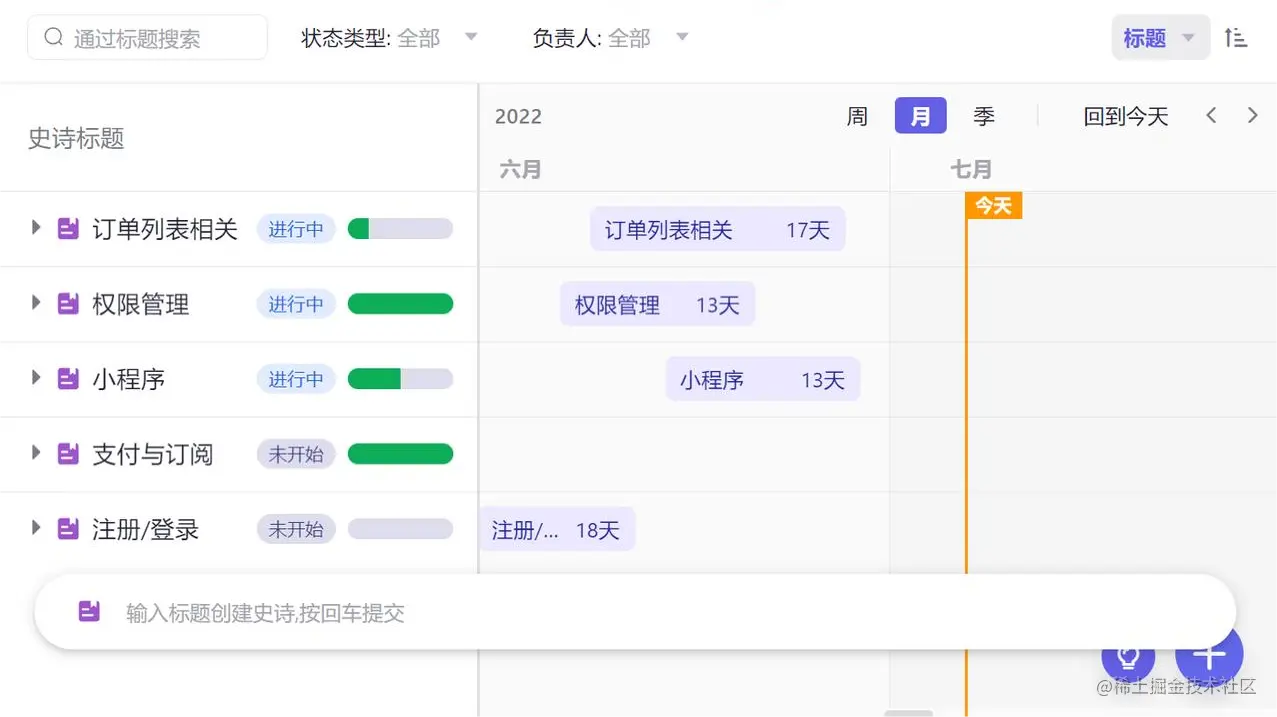Click the purple plus floating action button
Screen dimensions: 1277x717
coord(1208,655)
